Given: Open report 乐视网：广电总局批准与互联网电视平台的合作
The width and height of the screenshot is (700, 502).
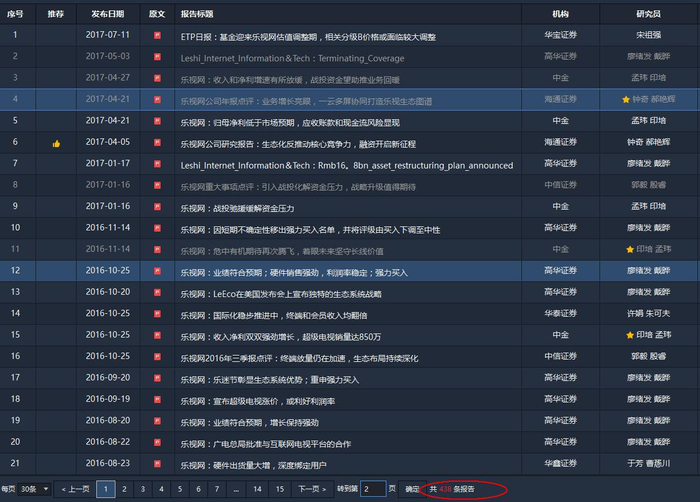Looking at the screenshot, I should tap(266, 444).
